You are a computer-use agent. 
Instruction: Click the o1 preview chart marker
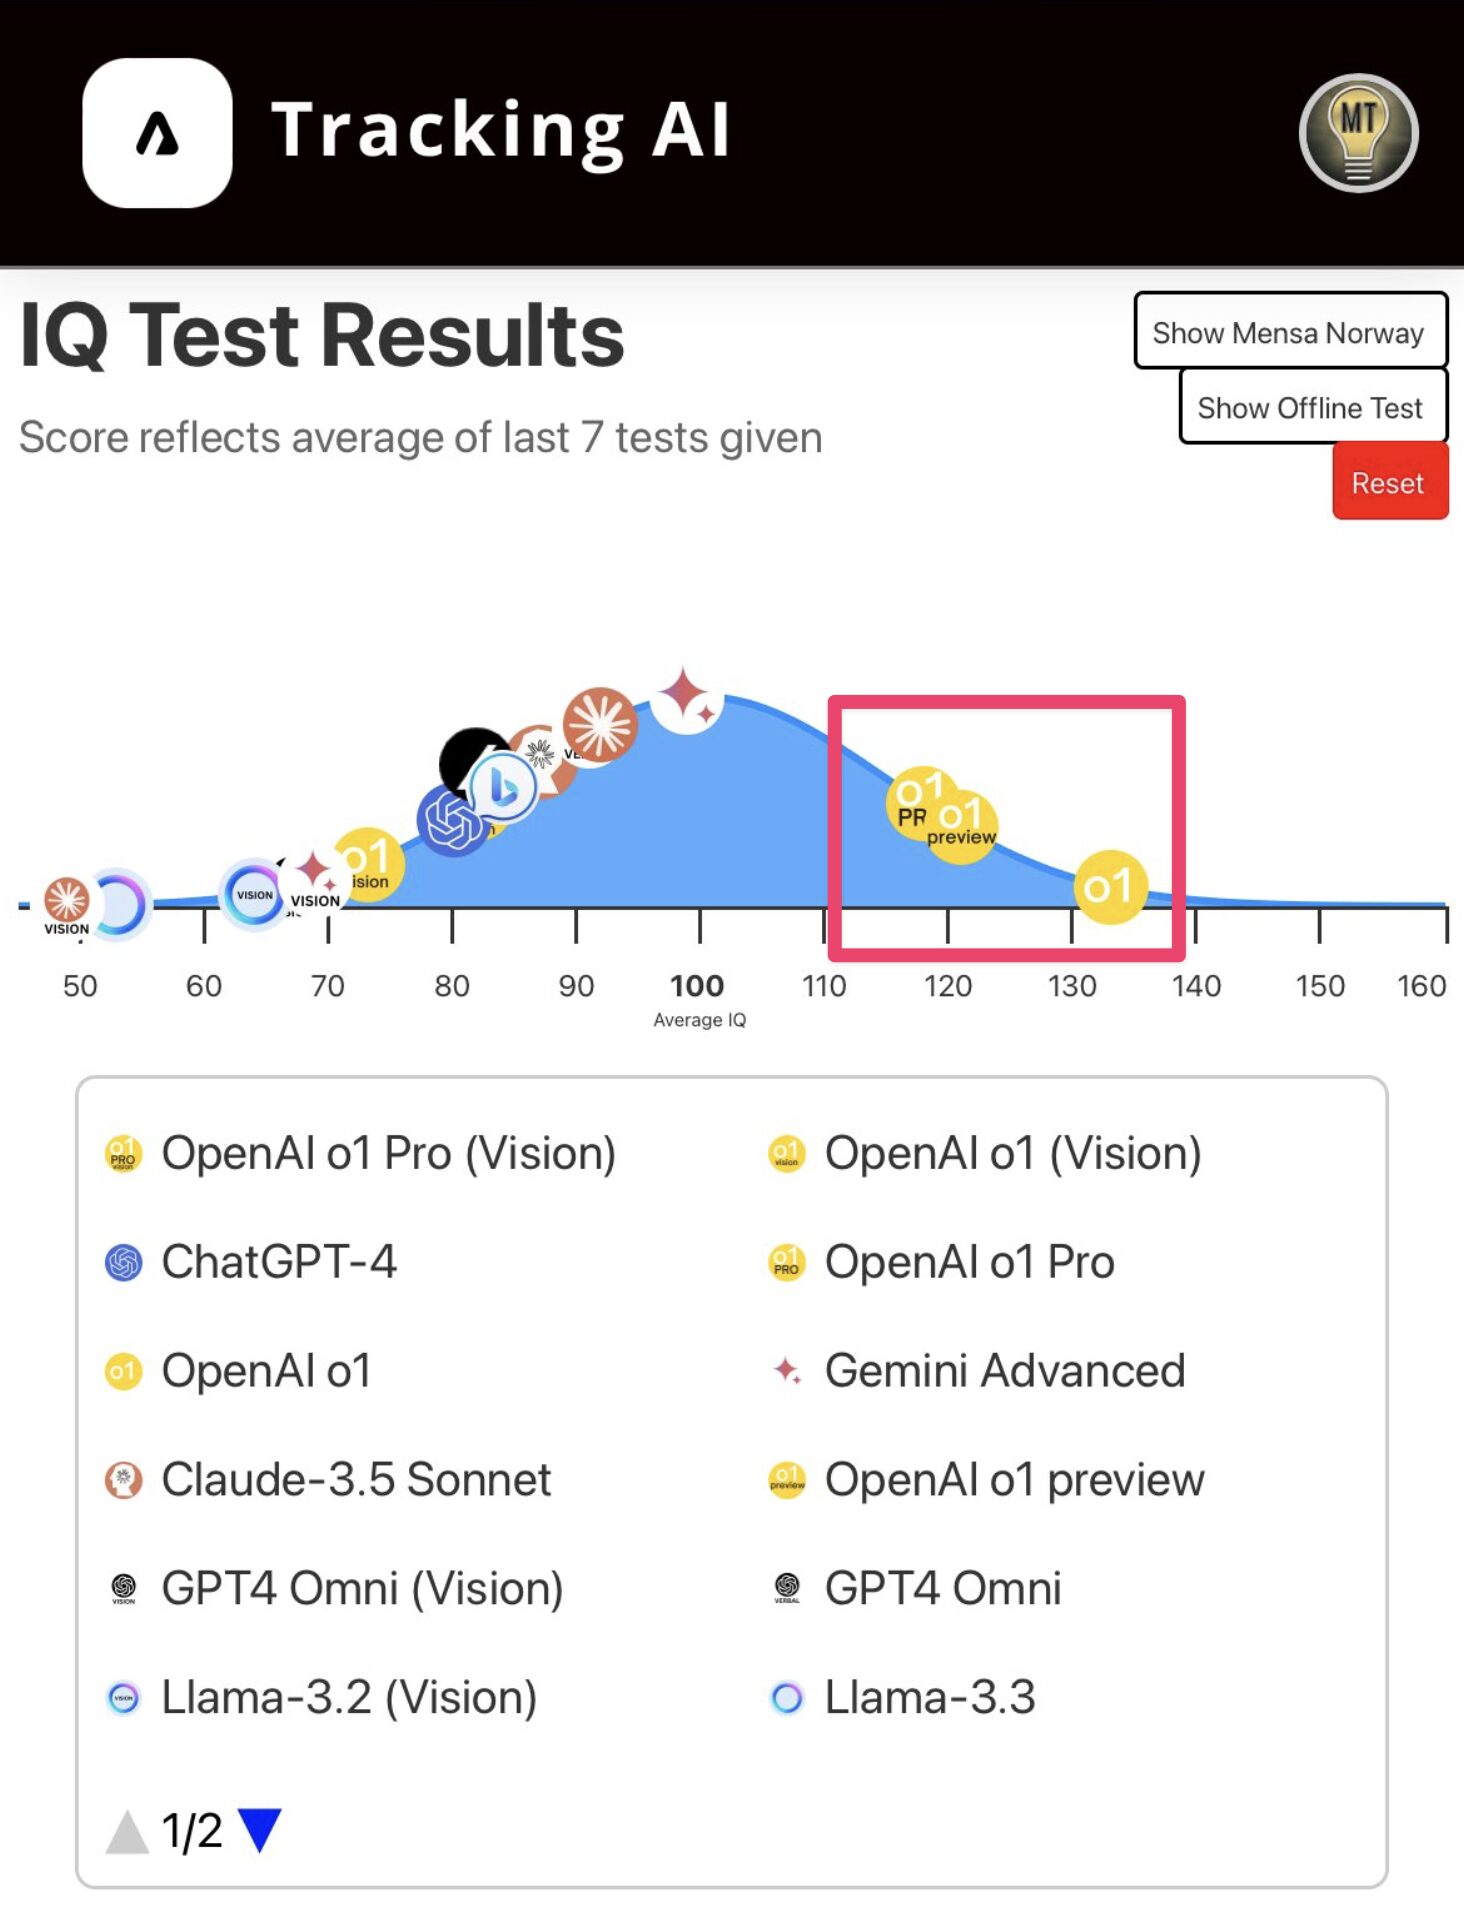(964, 828)
